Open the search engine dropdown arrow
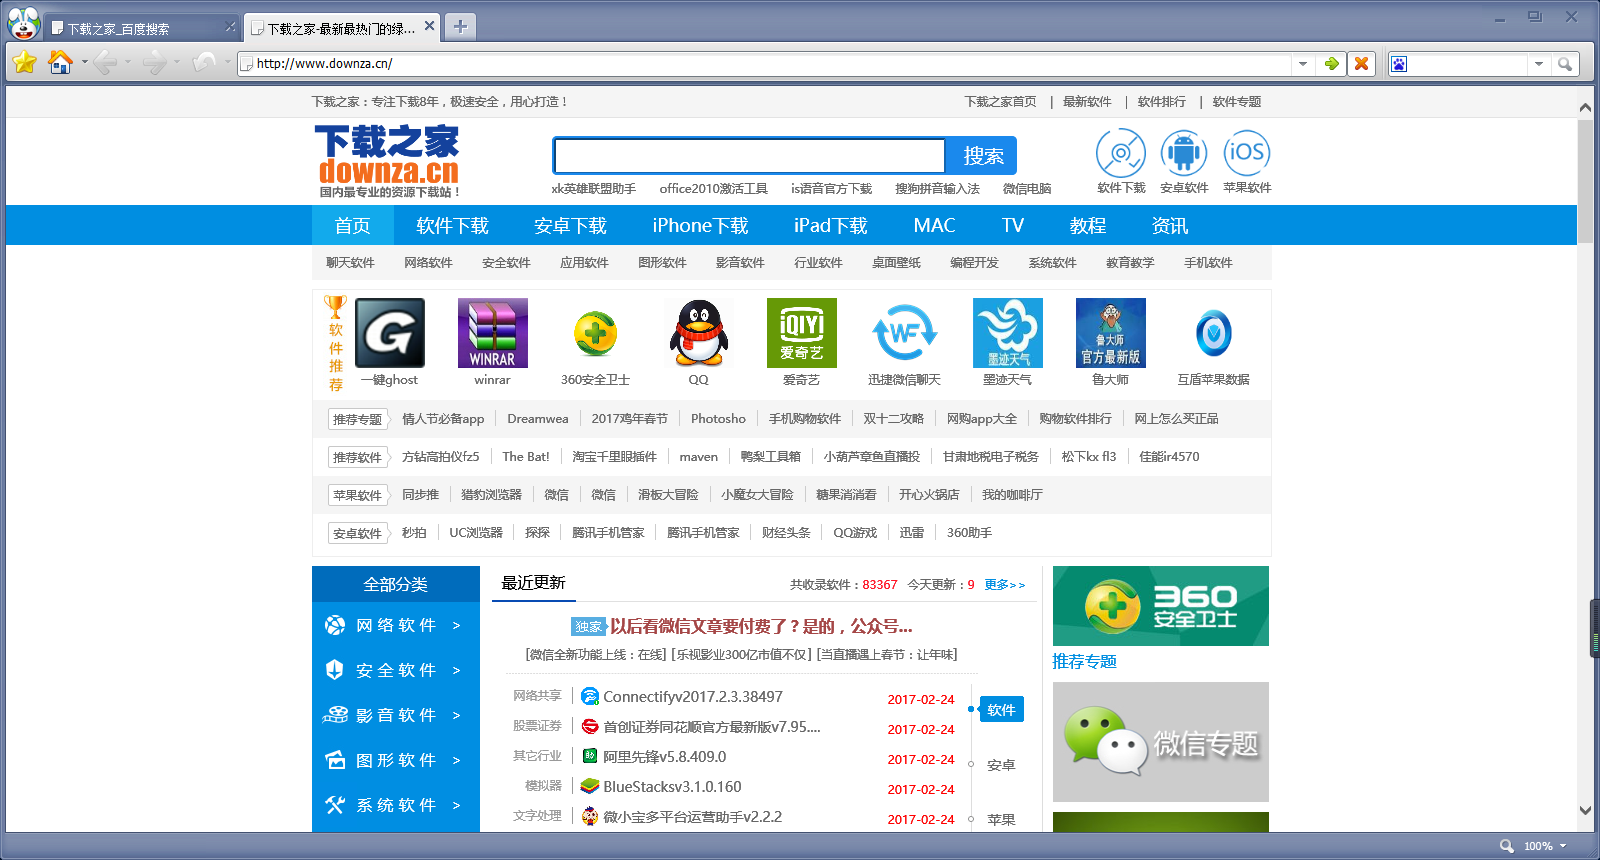Image resolution: width=1600 pixels, height=860 pixels. coord(1538,64)
